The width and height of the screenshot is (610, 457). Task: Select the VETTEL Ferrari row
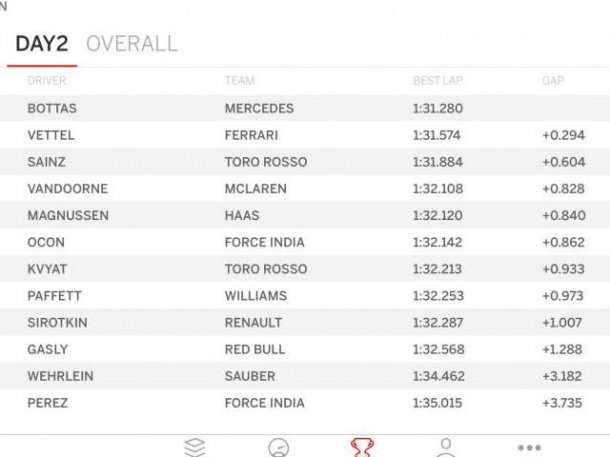point(305,135)
